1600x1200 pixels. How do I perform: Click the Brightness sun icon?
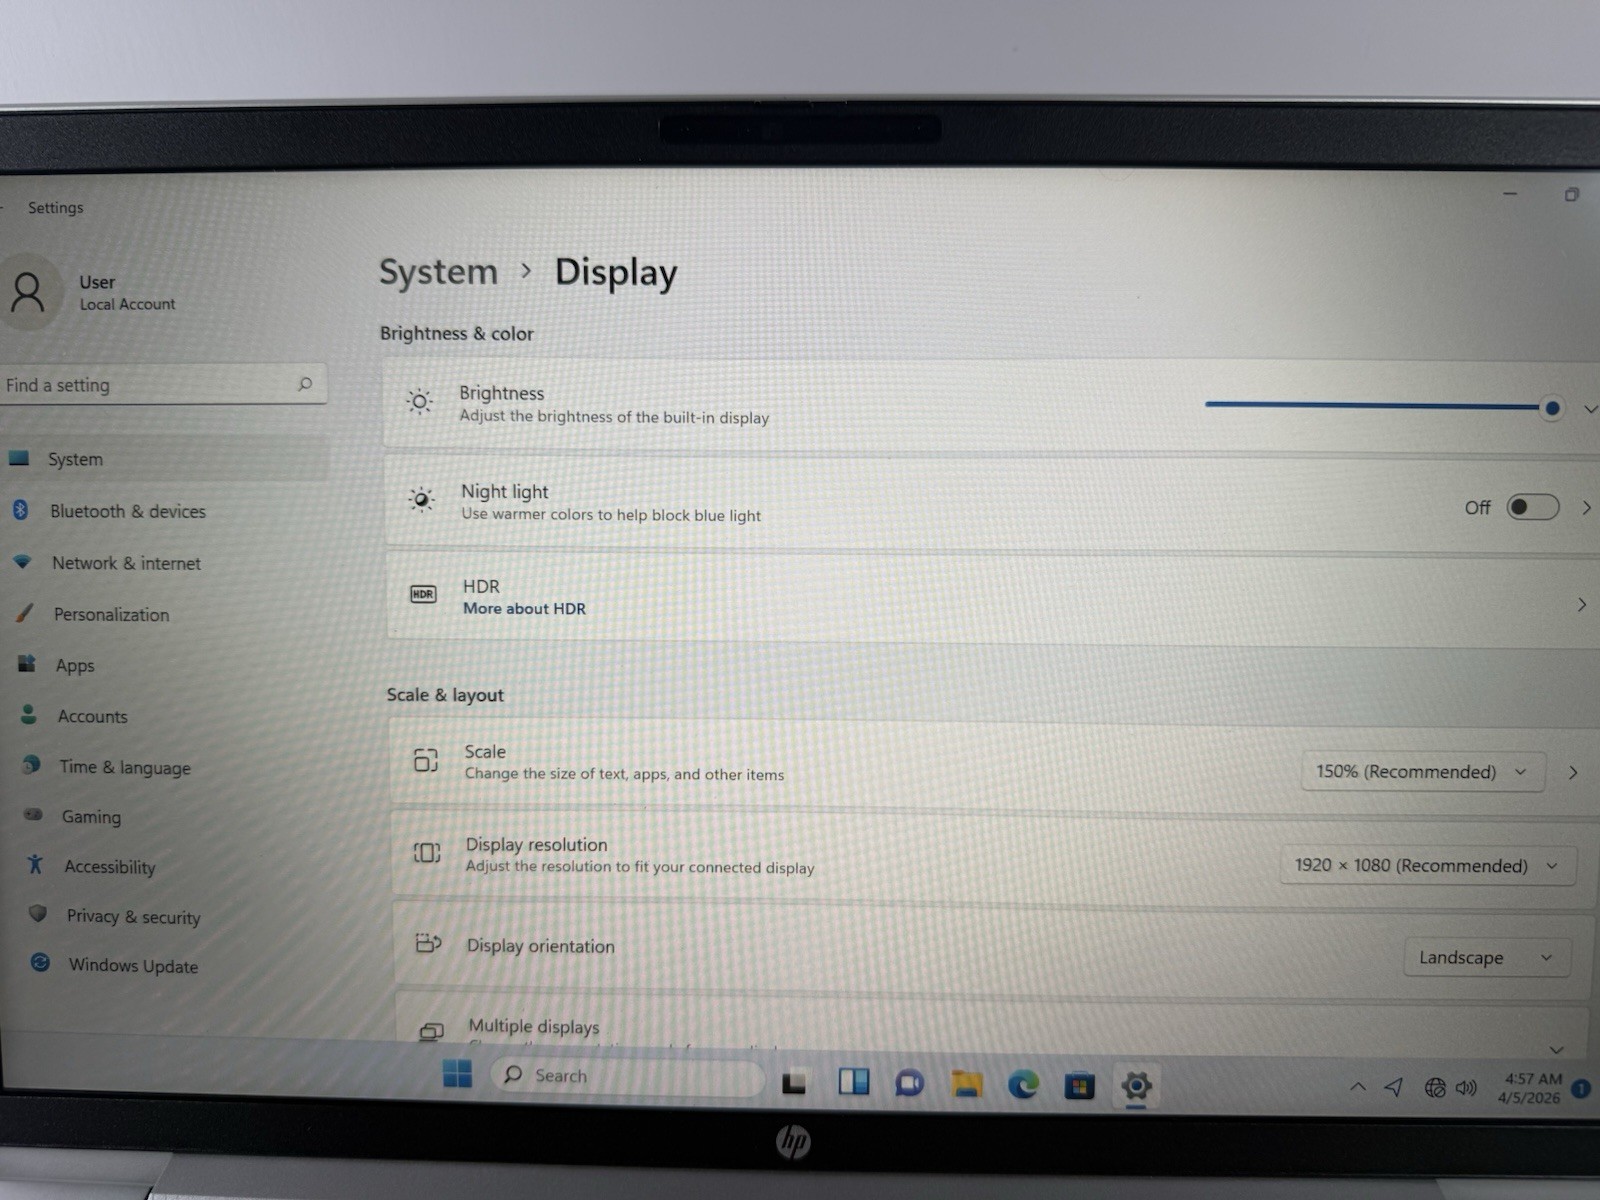[x=420, y=402]
